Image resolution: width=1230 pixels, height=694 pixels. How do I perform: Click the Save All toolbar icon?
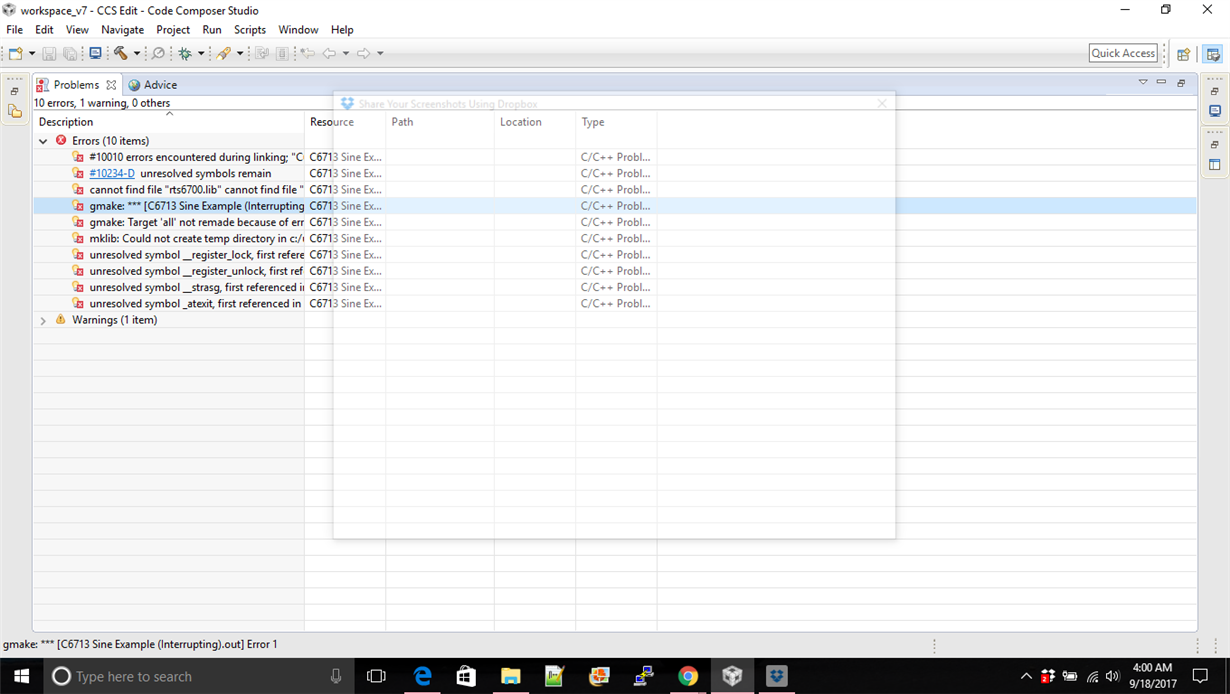coord(70,53)
